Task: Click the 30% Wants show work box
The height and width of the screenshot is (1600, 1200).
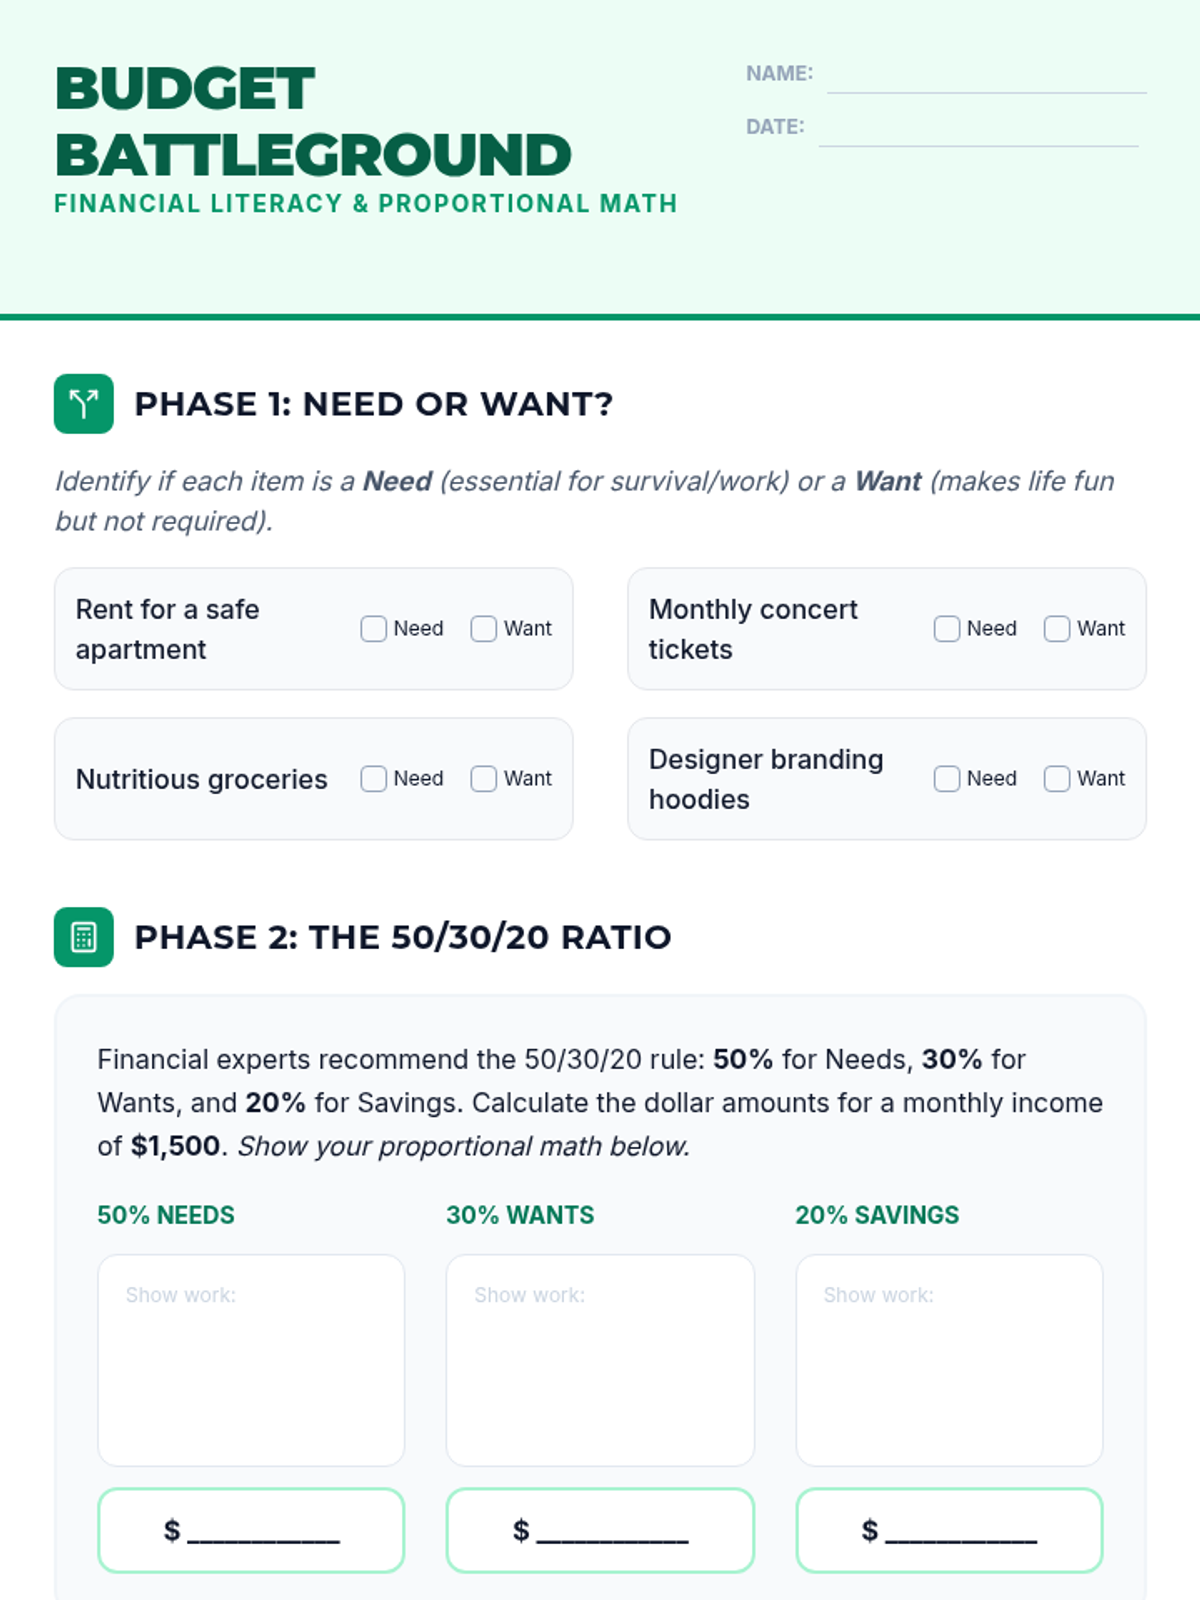Action: point(600,1361)
